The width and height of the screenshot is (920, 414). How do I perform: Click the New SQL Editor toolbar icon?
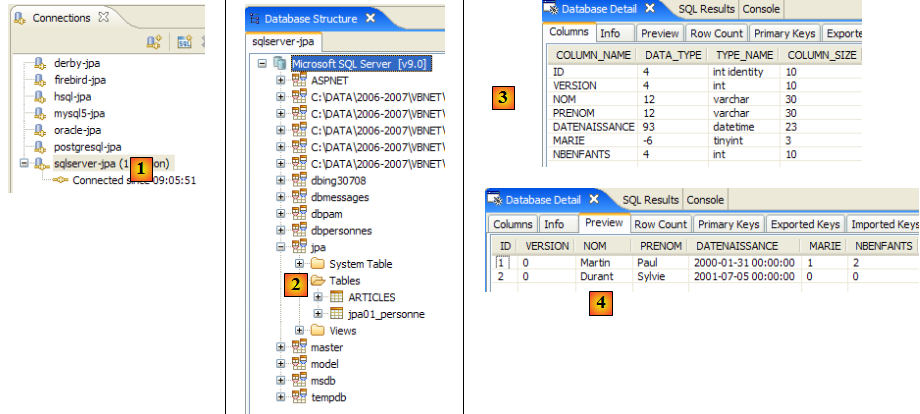[x=184, y=42]
